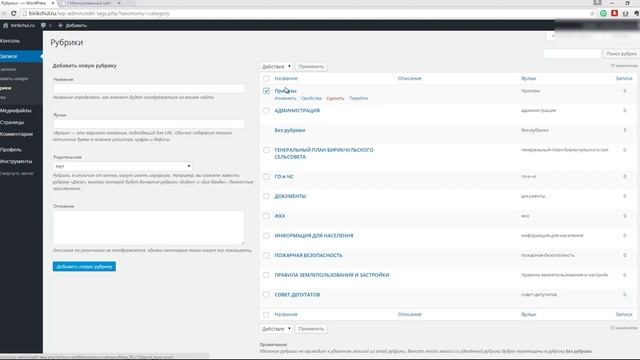Click Изменить link under Приказы
Image resolution: width=640 pixels, height=360 pixels.
(285, 98)
